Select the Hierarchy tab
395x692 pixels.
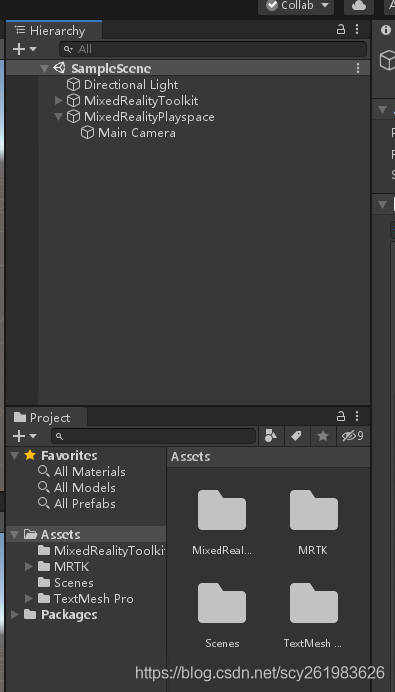[54, 30]
